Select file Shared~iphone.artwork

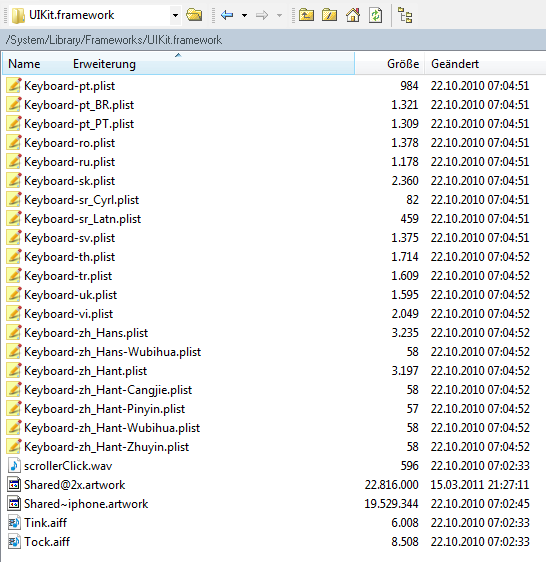point(86,504)
